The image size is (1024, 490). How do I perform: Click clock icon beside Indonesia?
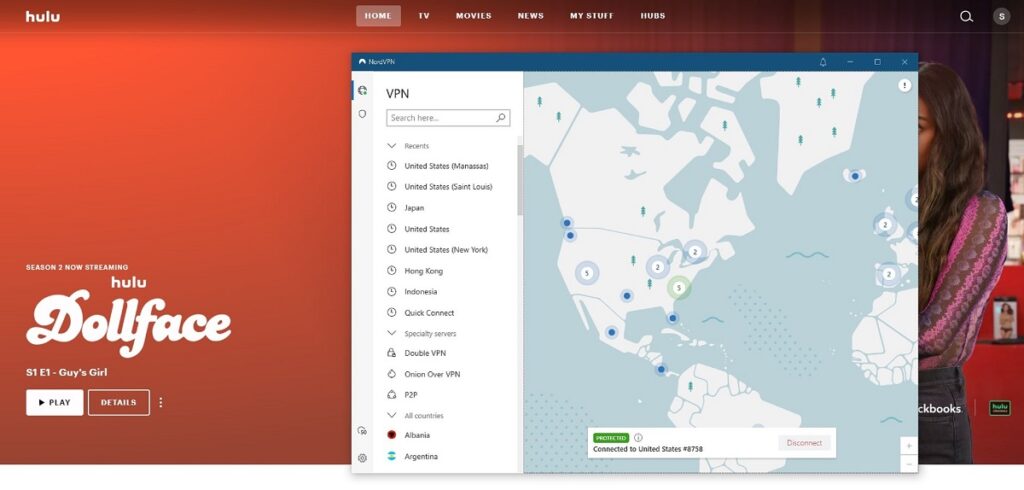pos(391,291)
